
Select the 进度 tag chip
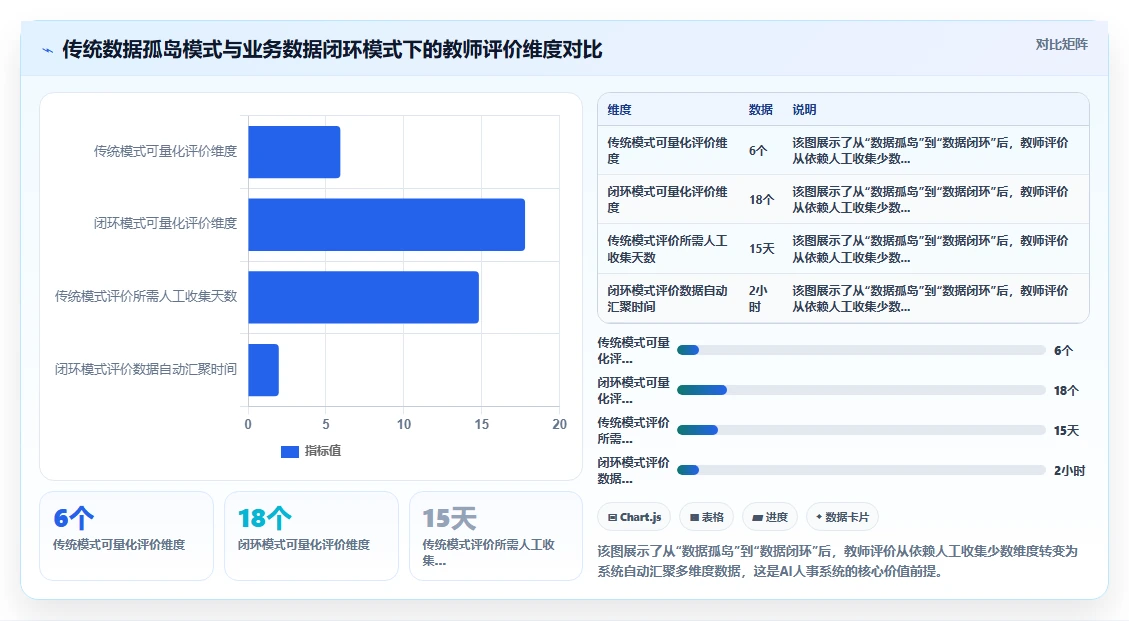coord(770,517)
